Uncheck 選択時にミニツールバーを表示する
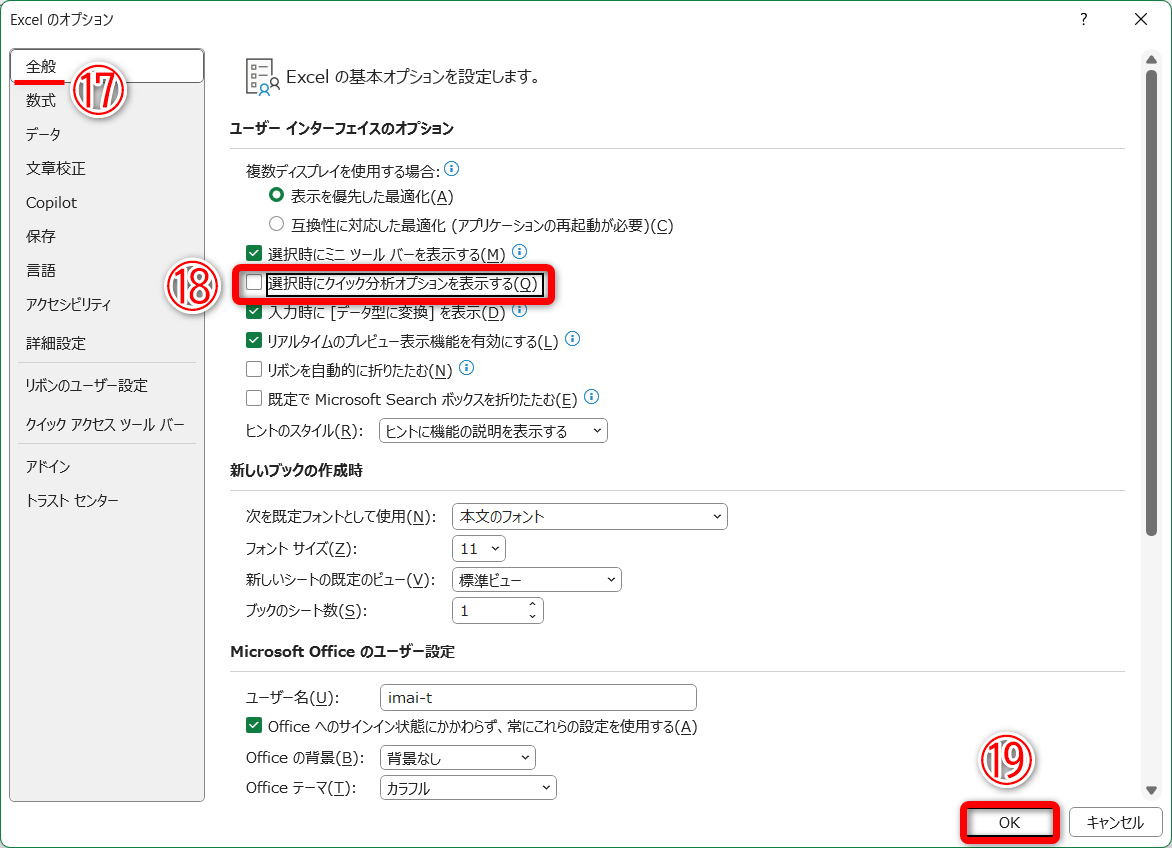Viewport: 1172px width, 848px height. [253, 252]
